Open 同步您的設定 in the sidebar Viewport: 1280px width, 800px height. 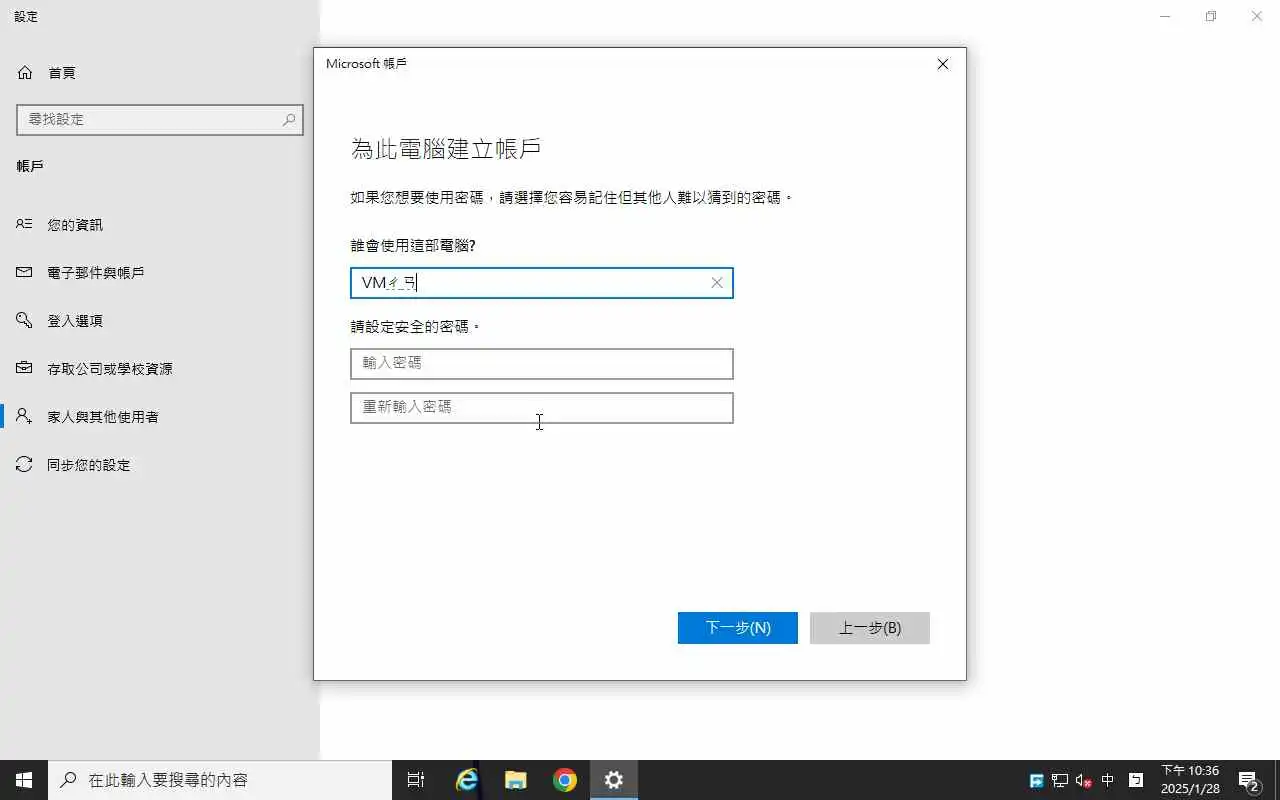point(89,465)
